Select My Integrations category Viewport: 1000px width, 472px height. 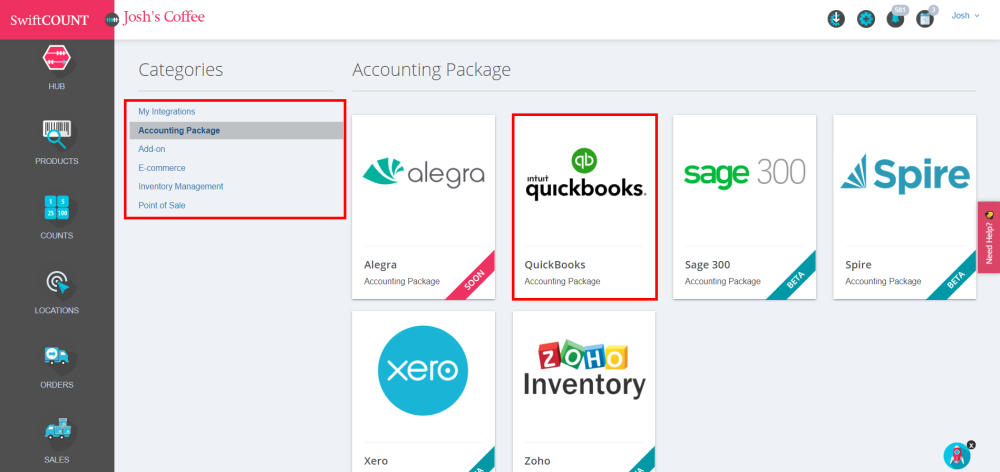click(167, 112)
